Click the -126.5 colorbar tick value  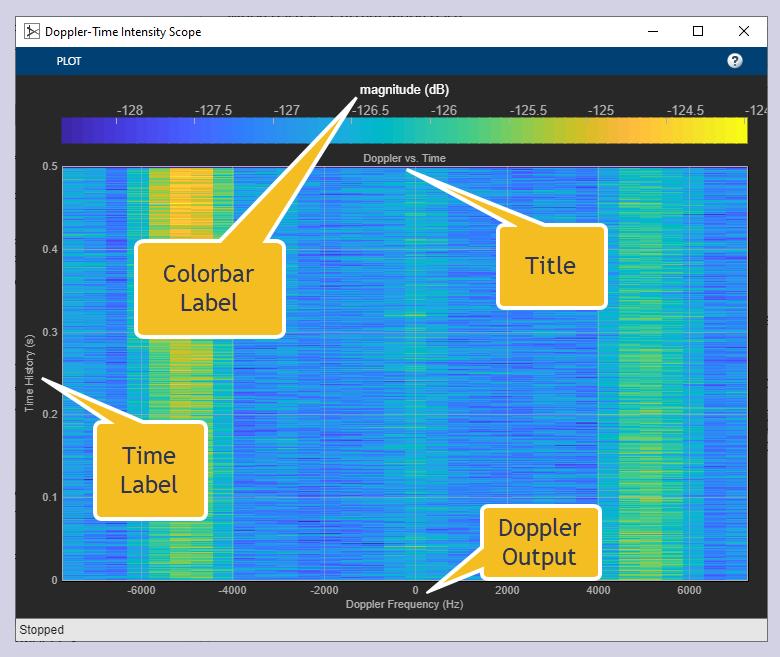[x=371, y=110]
